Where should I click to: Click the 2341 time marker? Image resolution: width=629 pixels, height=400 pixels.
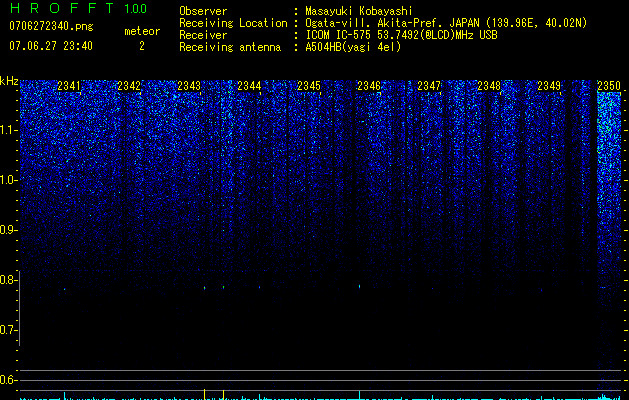click(69, 86)
